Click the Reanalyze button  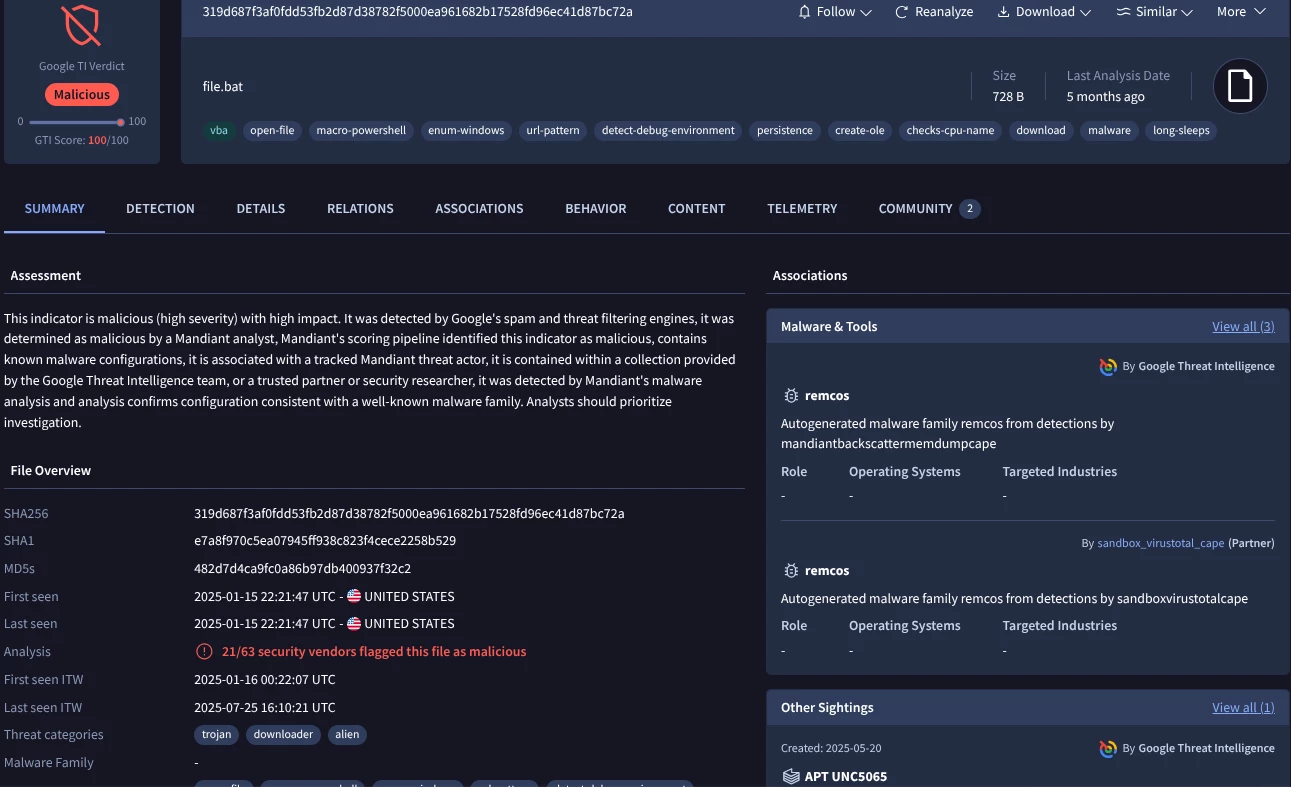coord(934,12)
